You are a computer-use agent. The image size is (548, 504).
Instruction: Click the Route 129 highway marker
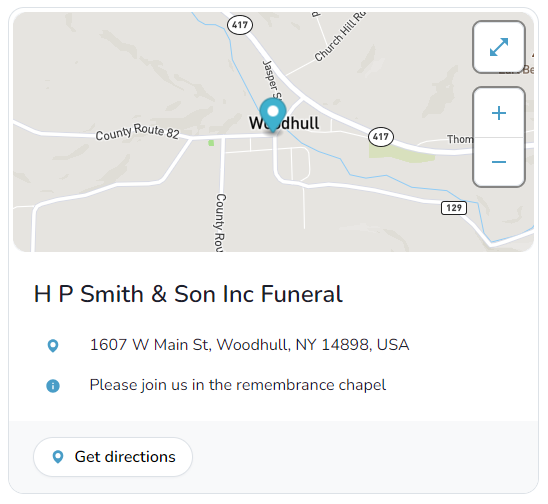454,208
